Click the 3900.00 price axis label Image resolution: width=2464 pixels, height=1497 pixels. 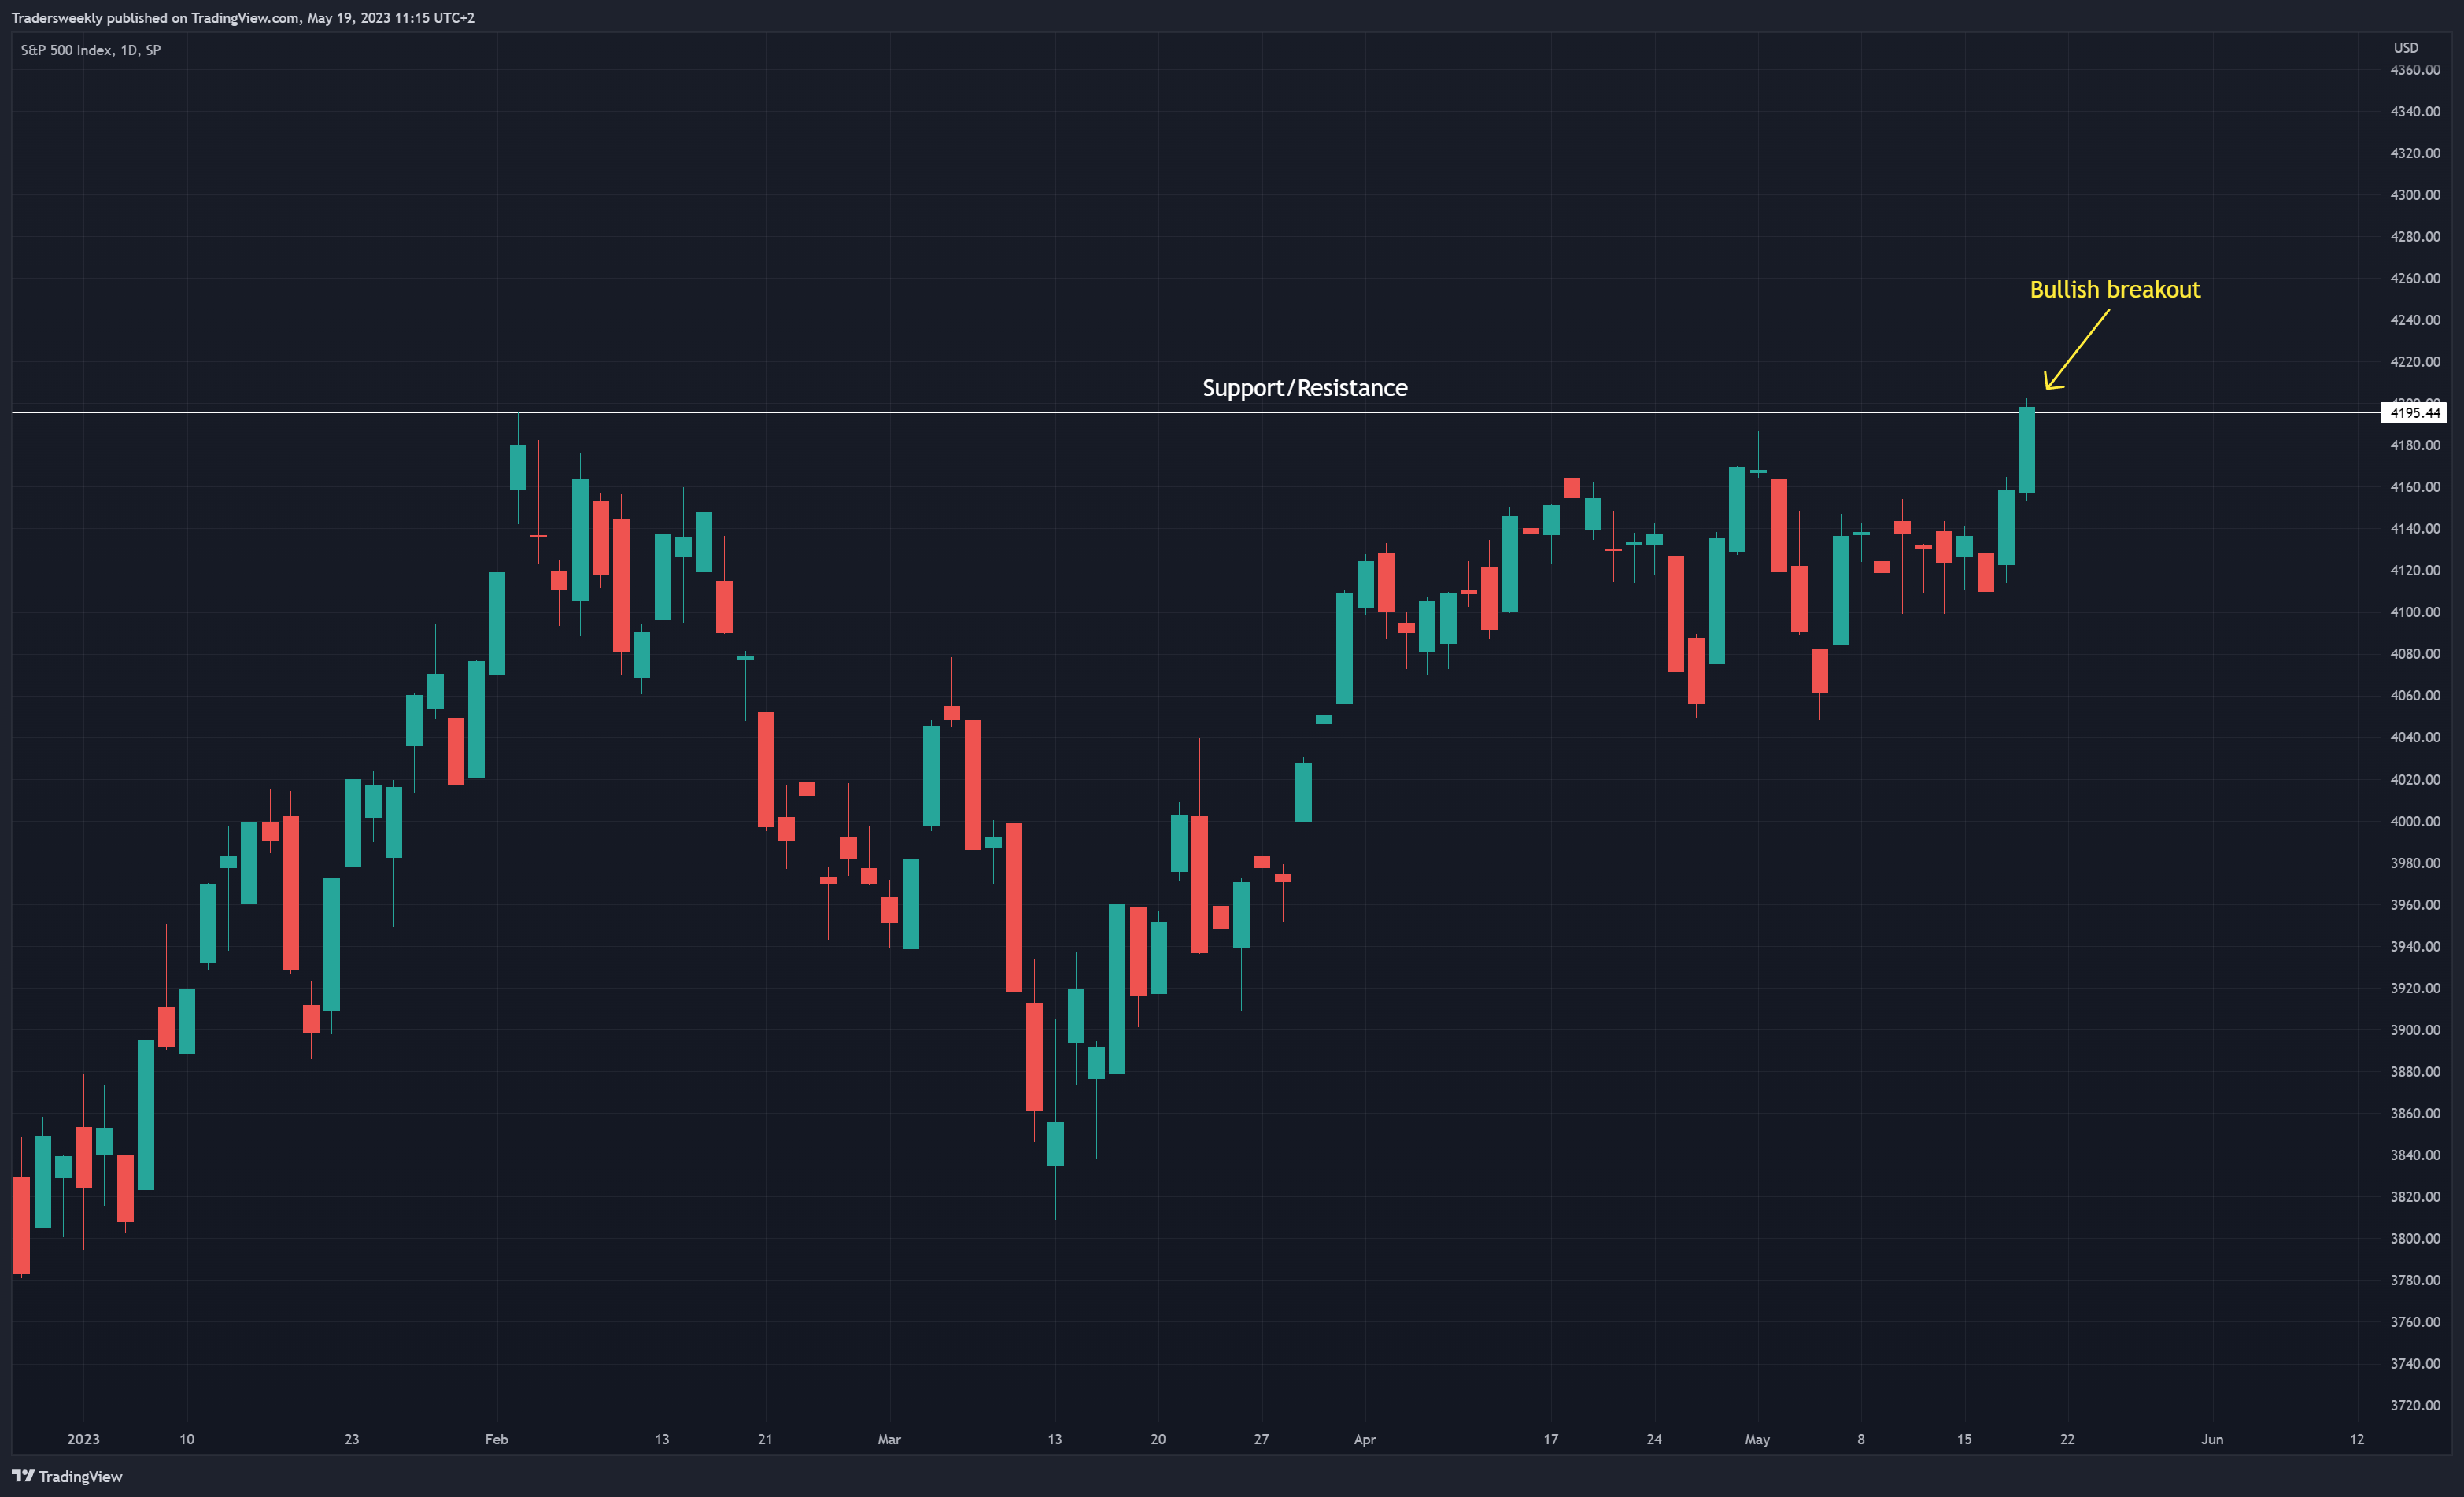tap(2414, 1030)
